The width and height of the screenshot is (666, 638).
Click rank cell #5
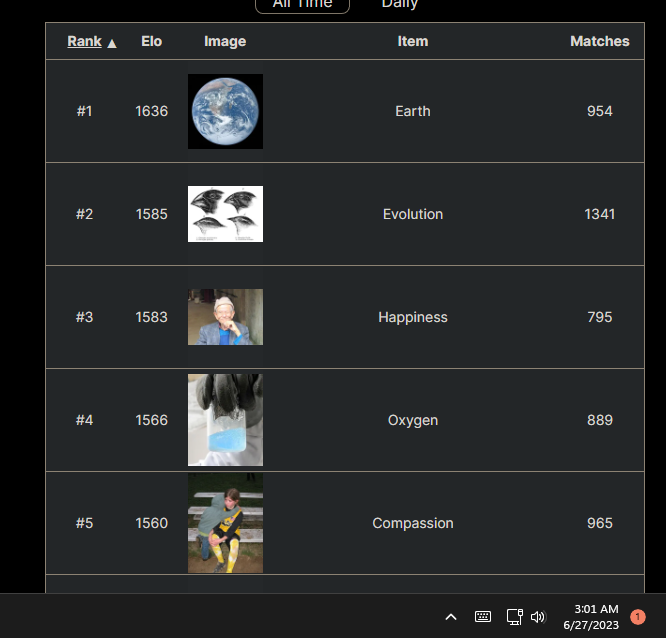coord(84,523)
